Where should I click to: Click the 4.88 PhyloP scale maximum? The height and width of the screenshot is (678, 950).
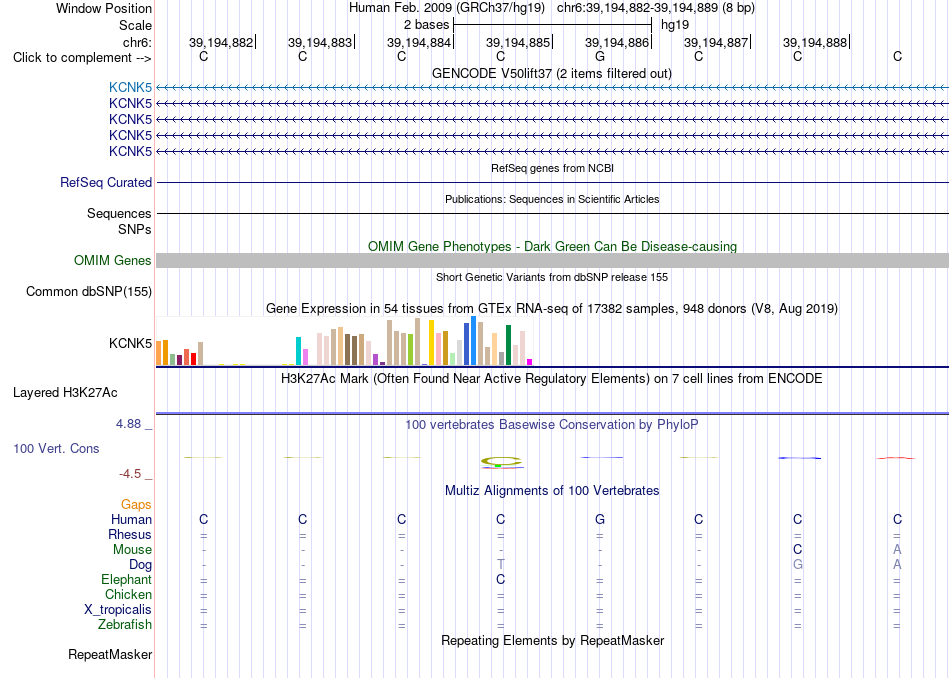(128, 424)
